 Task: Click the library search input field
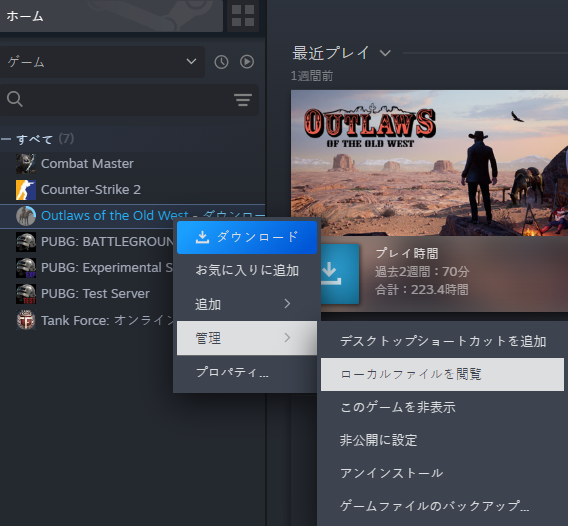click(129, 100)
